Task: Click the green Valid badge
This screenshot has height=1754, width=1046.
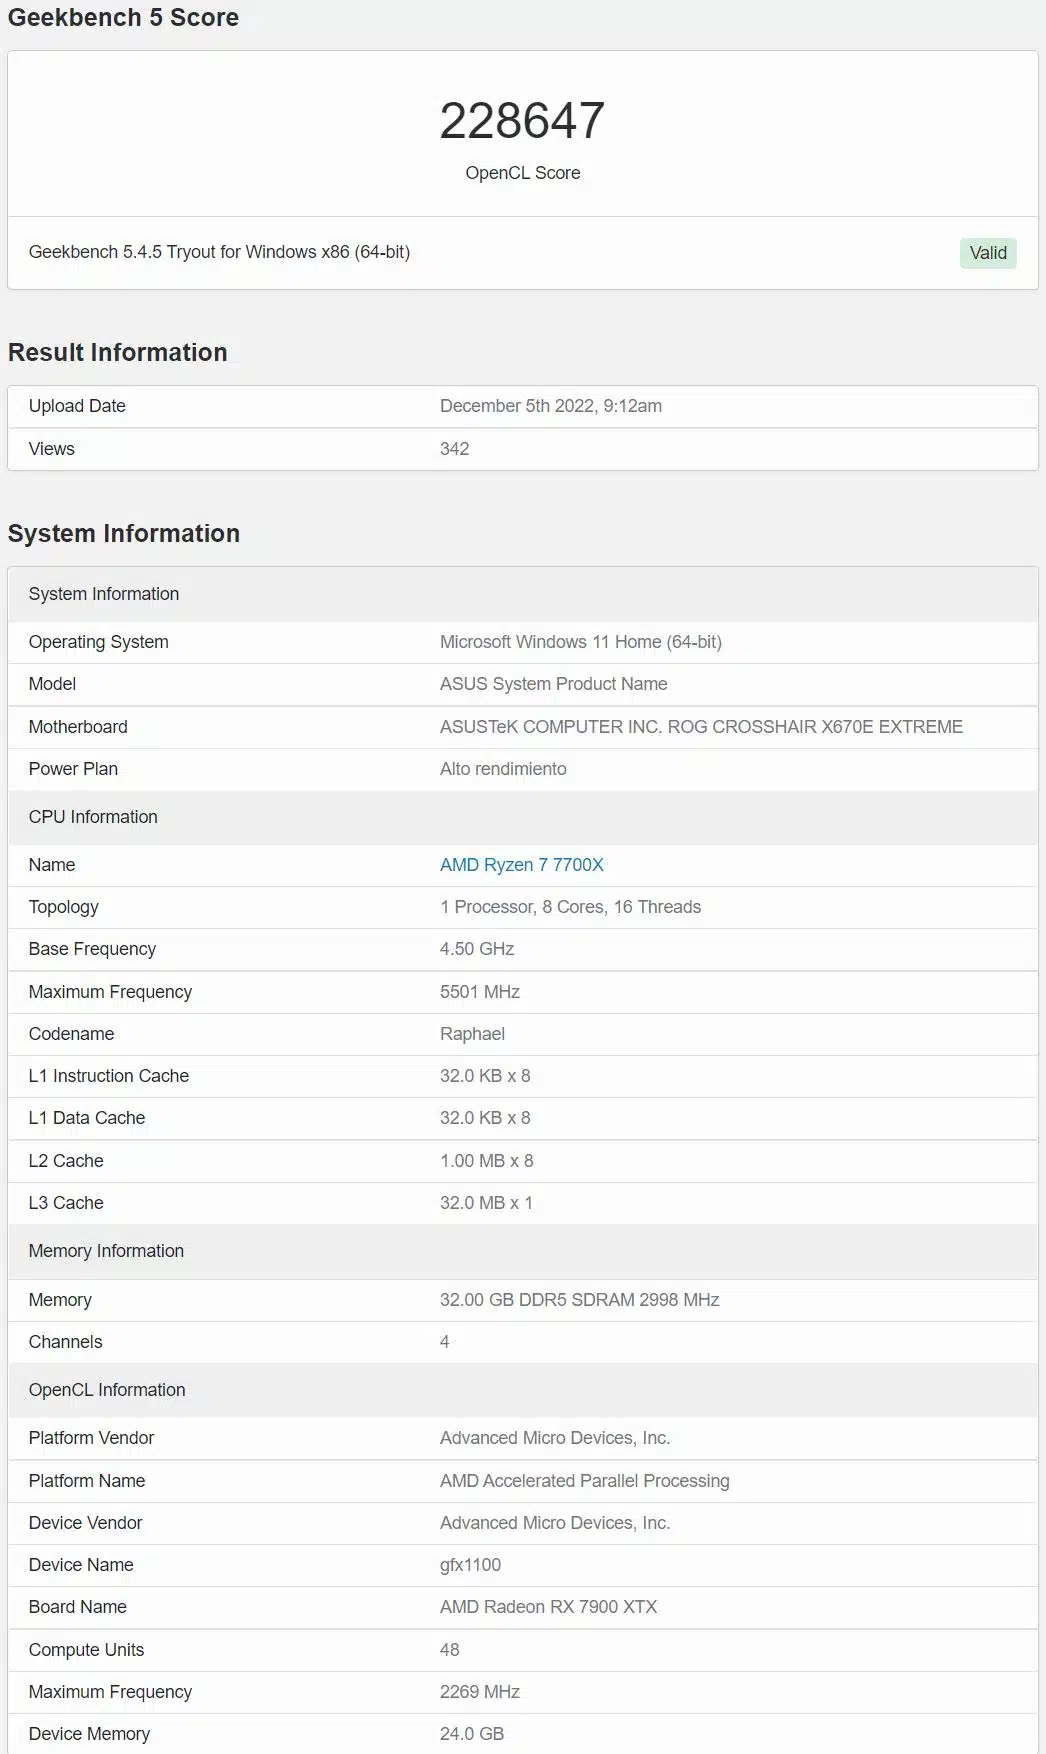Action: (988, 253)
